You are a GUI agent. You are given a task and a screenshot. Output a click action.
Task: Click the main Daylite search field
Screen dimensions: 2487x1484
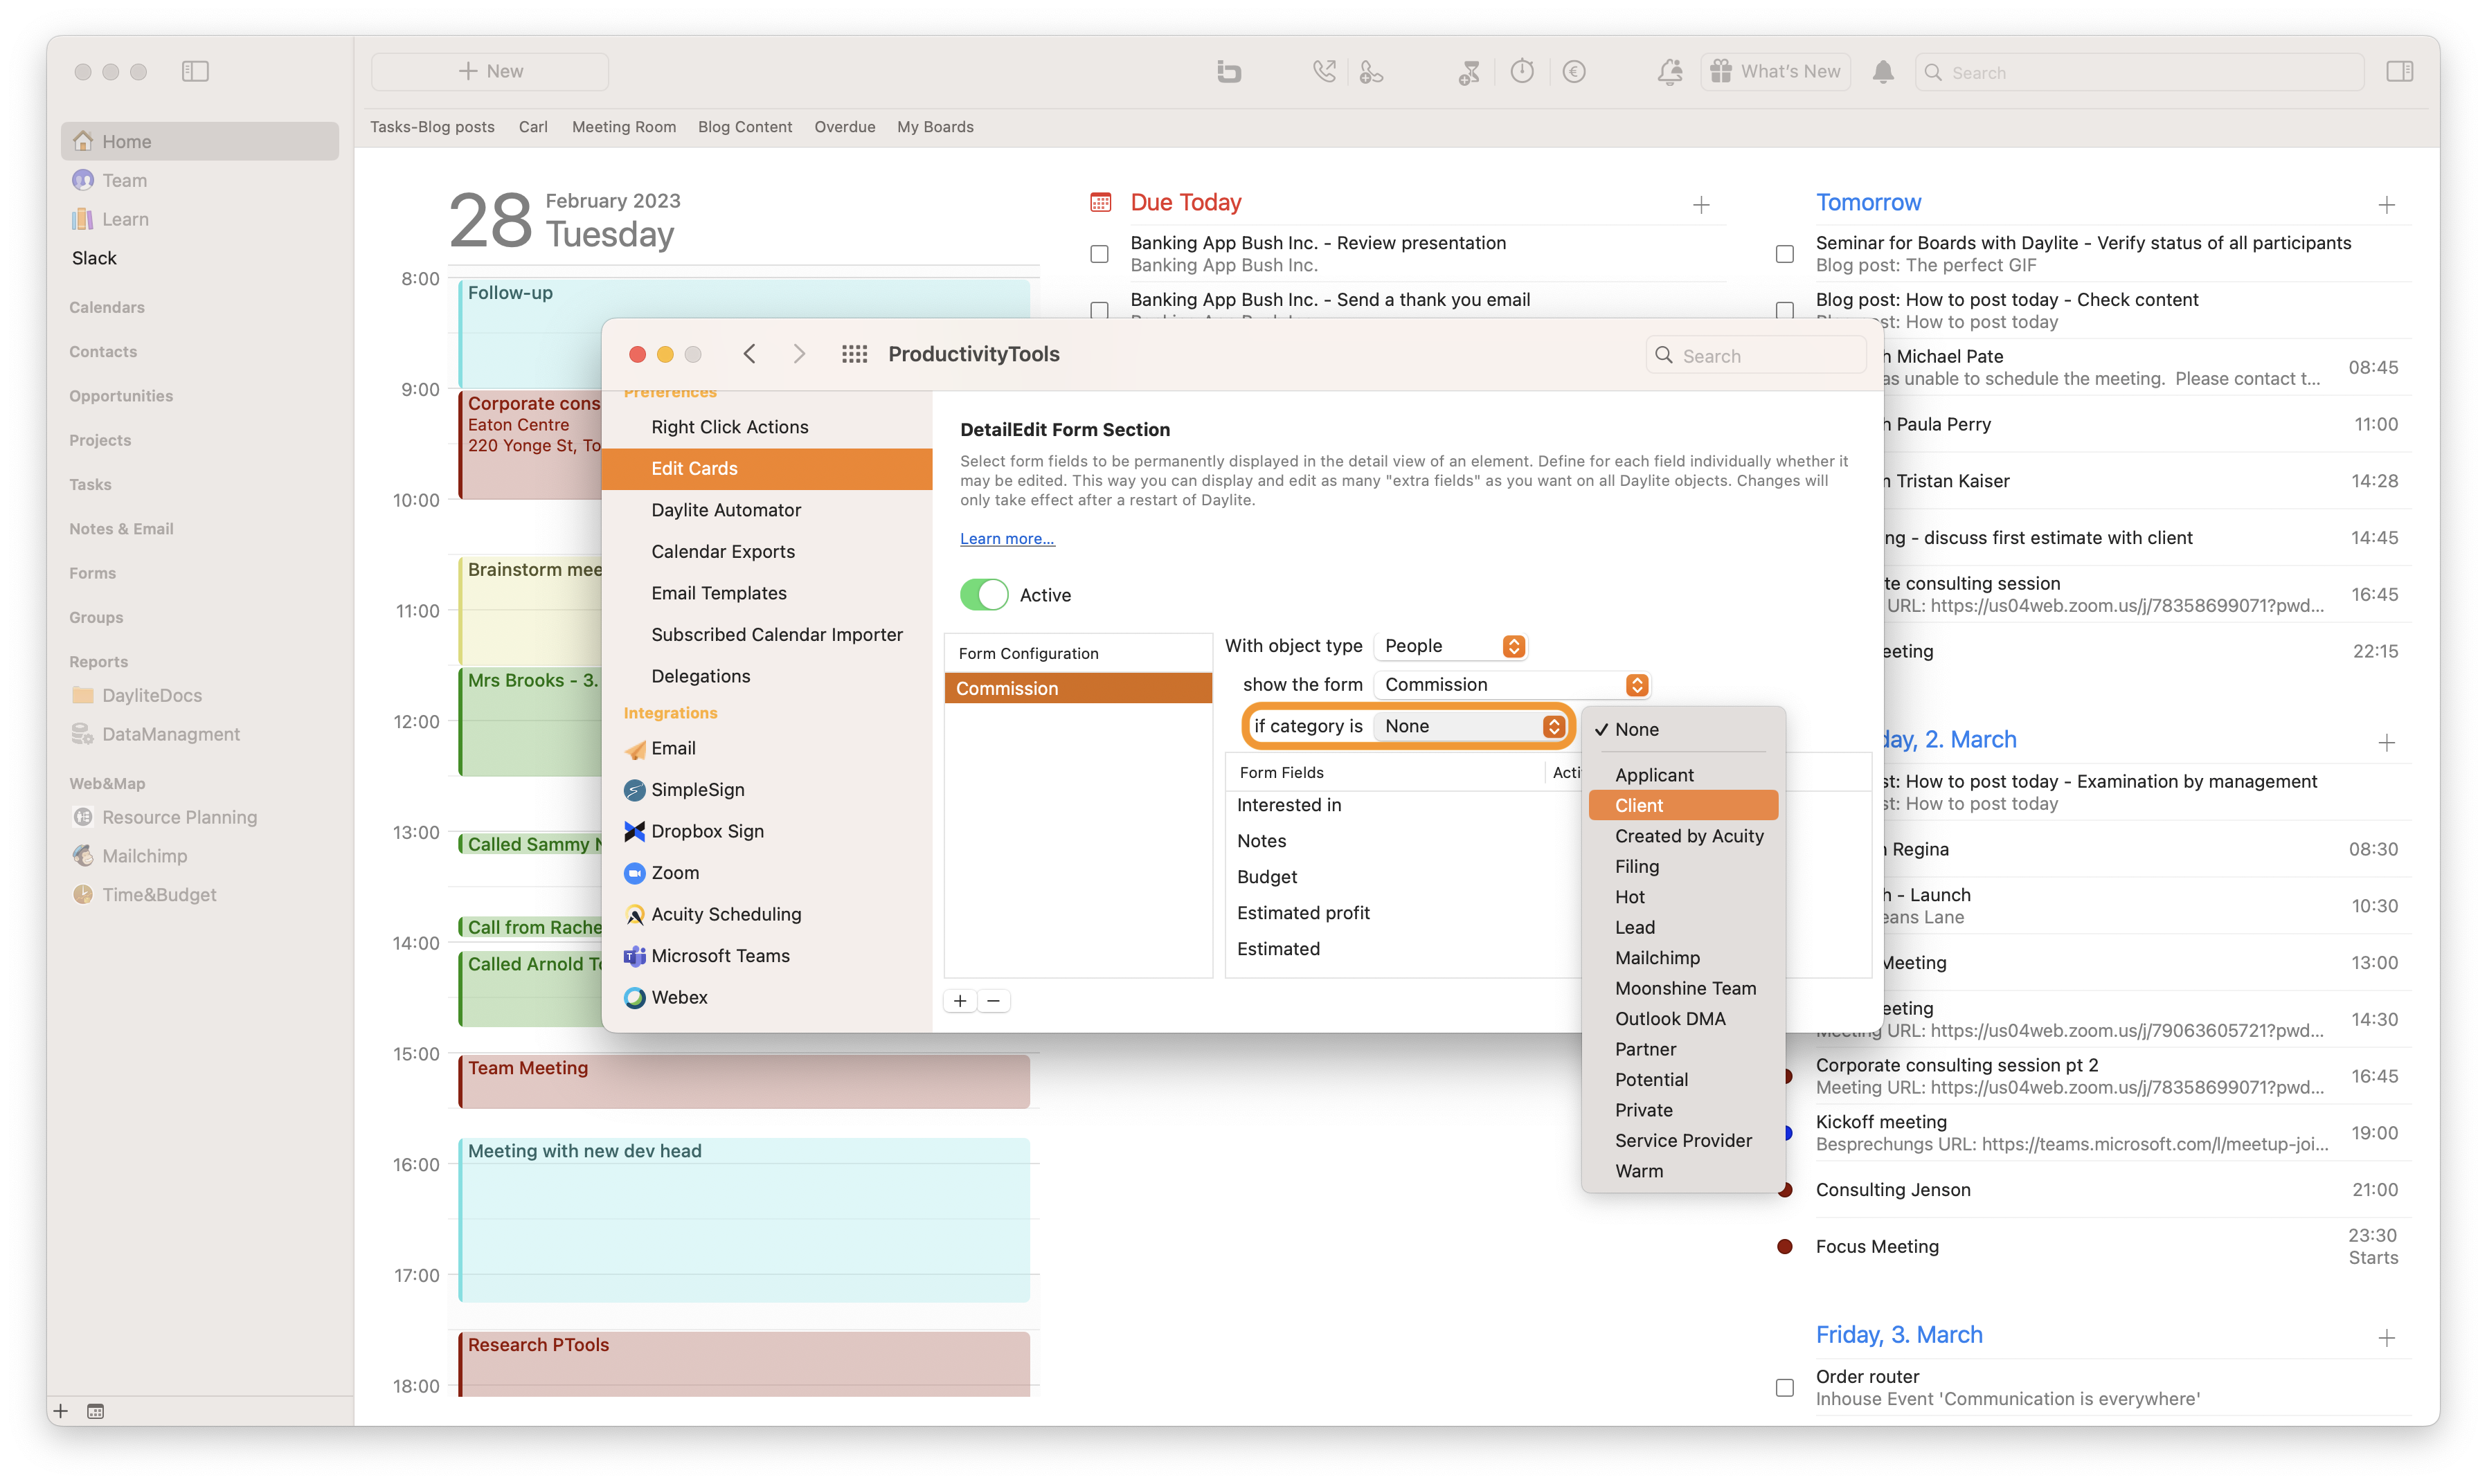tap(2139, 72)
